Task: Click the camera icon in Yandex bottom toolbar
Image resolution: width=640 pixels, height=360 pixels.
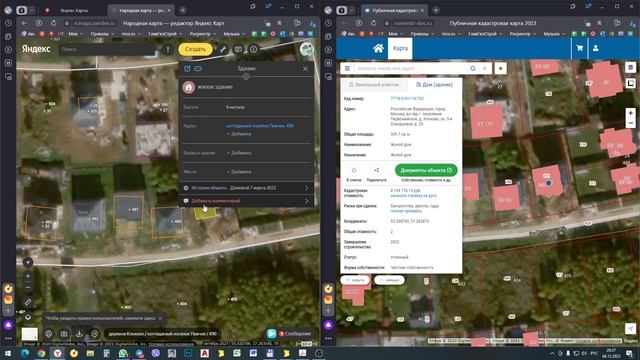Action: 64,334
